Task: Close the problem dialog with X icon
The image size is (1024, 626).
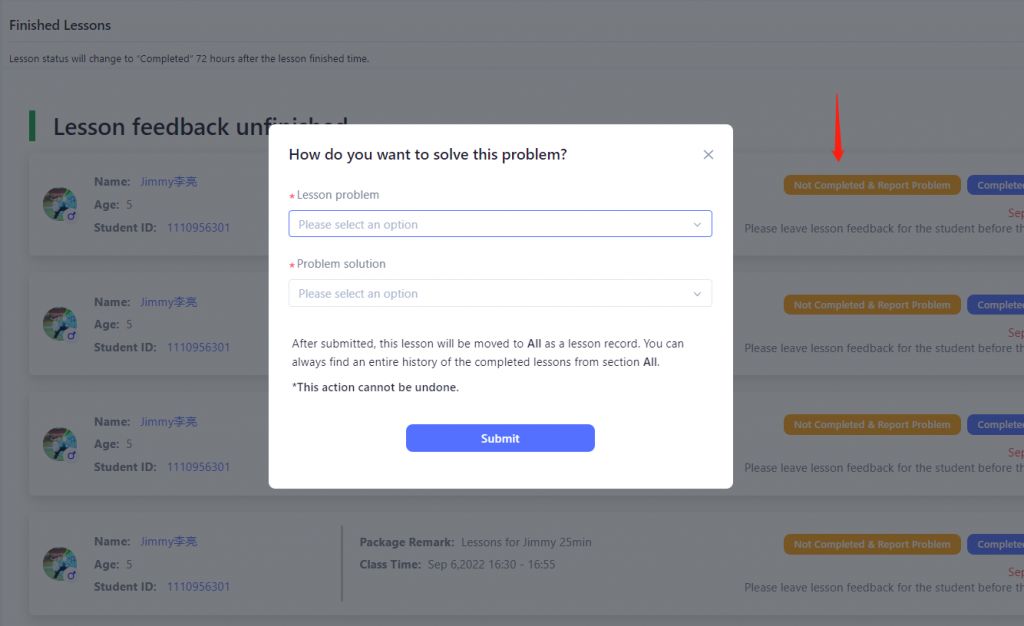Action: [708, 155]
